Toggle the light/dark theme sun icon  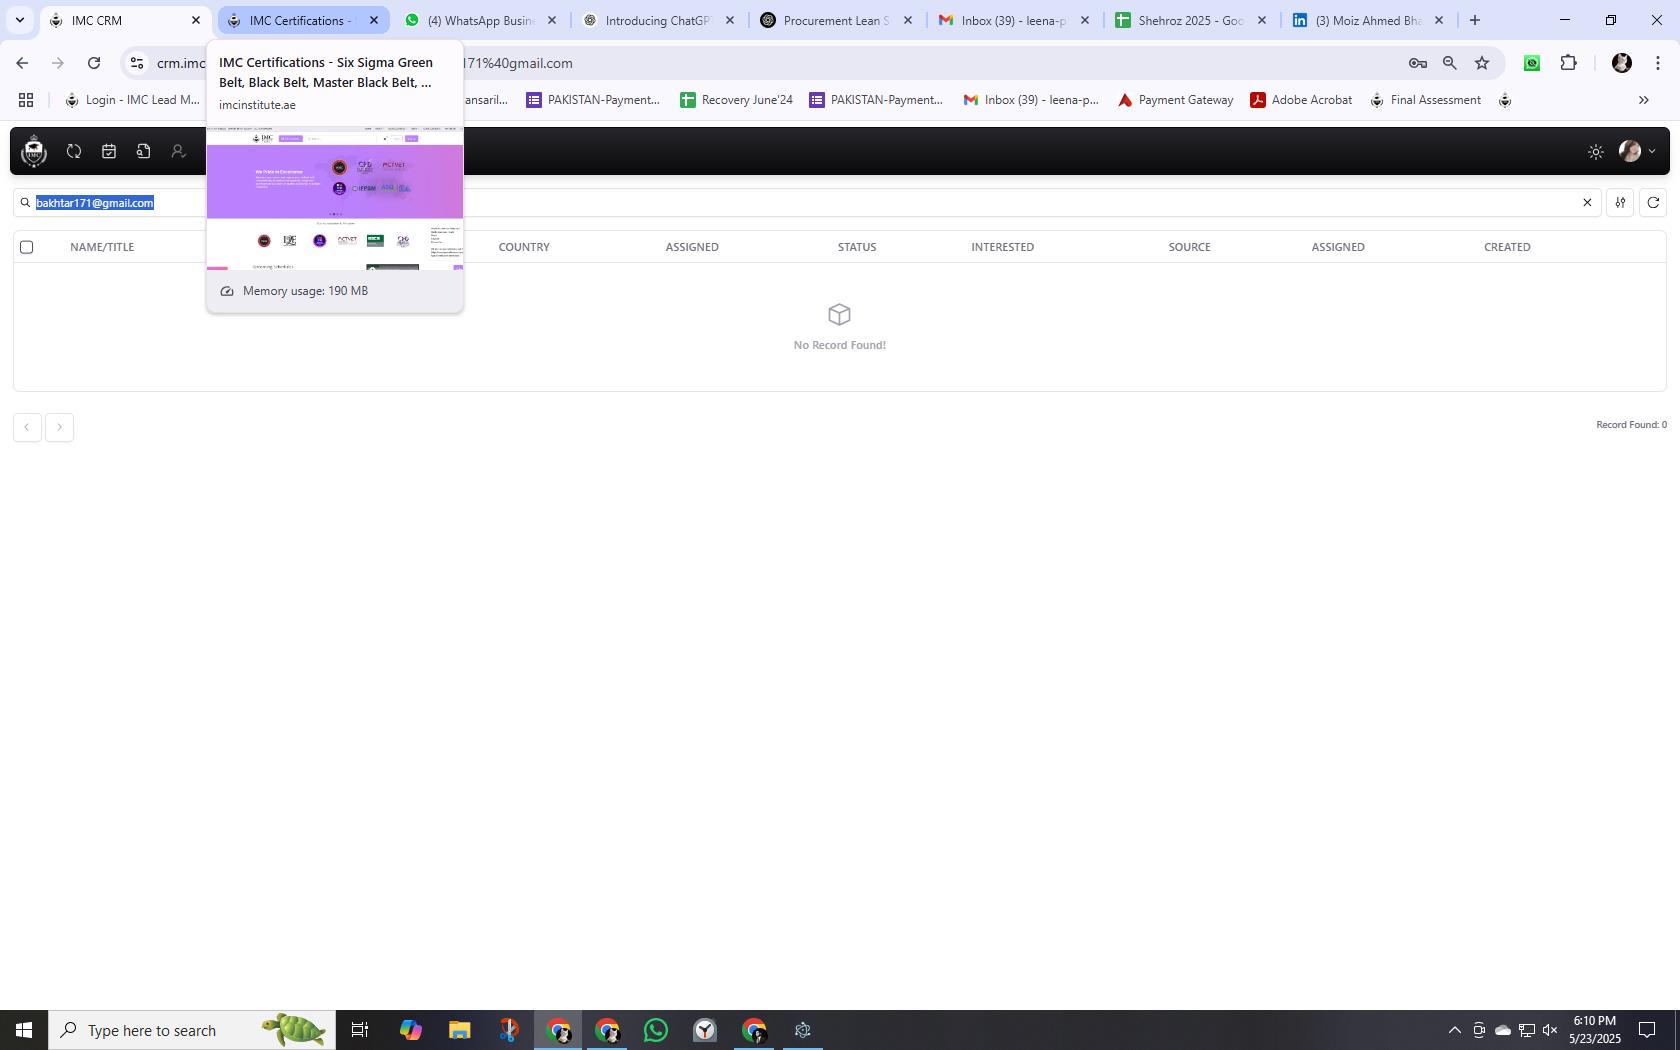point(1596,152)
